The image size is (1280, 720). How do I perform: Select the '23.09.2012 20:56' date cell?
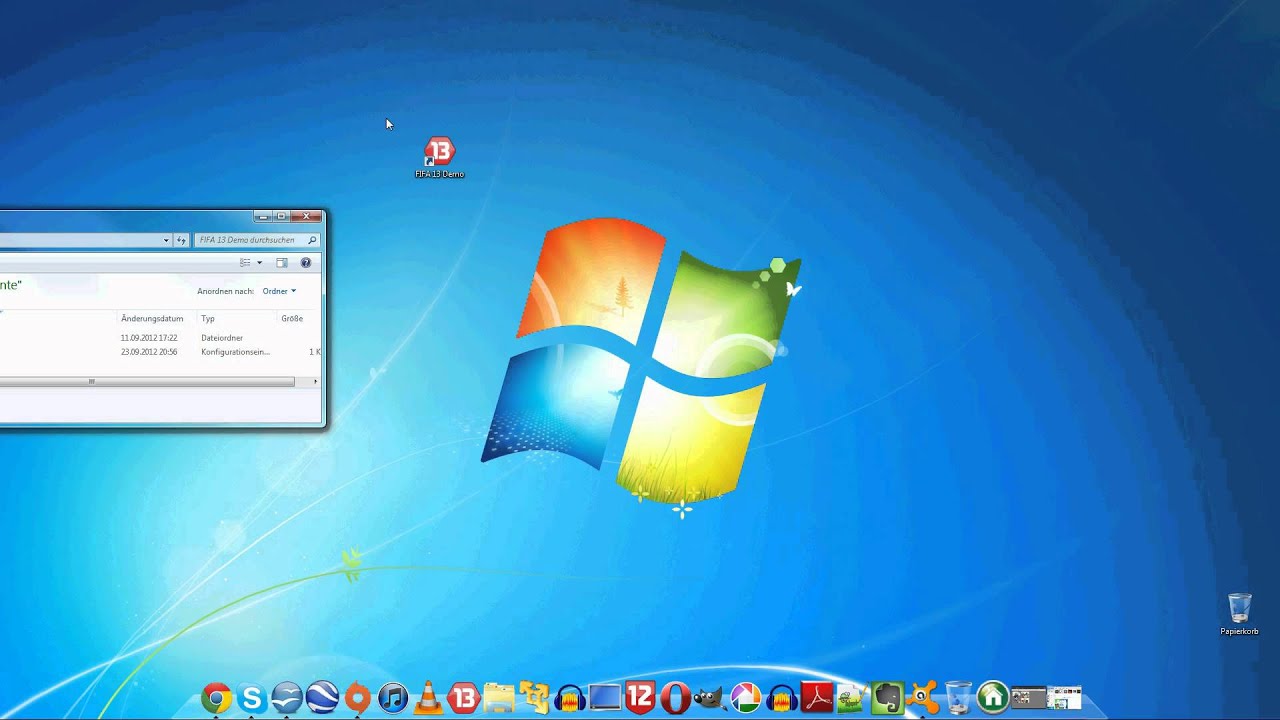pos(149,352)
